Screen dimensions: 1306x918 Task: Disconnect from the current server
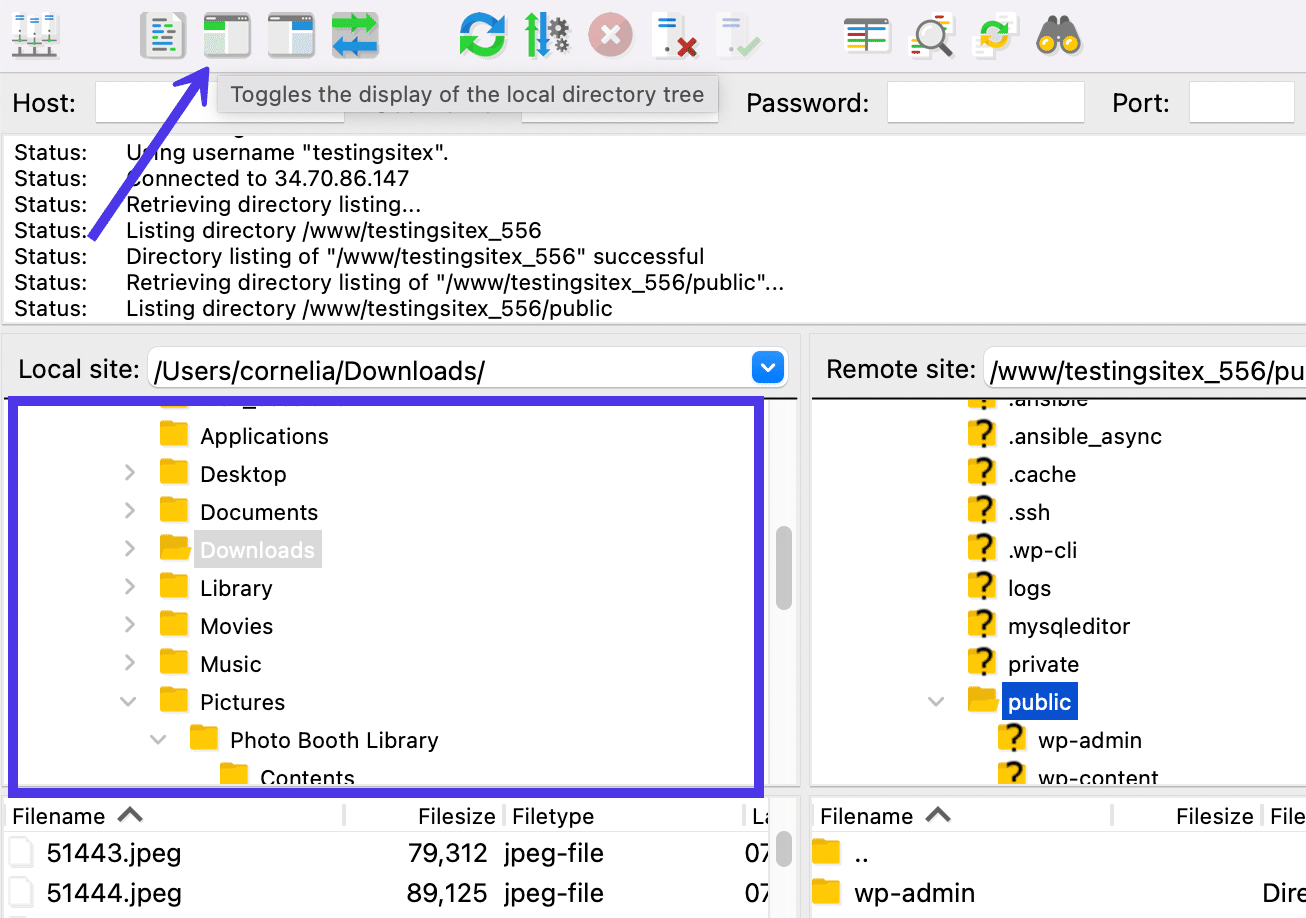coord(675,35)
